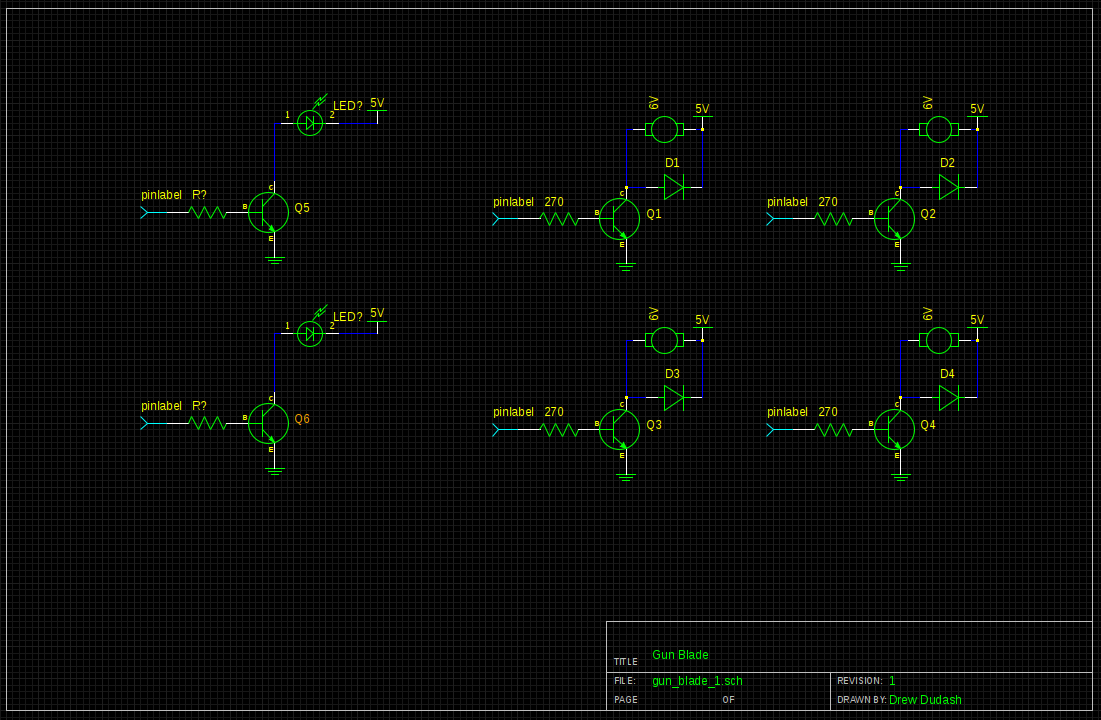This screenshot has height=720, width=1101.
Task: Click the 5V power label above D4
Action: pyautogui.click(x=977, y=320)
